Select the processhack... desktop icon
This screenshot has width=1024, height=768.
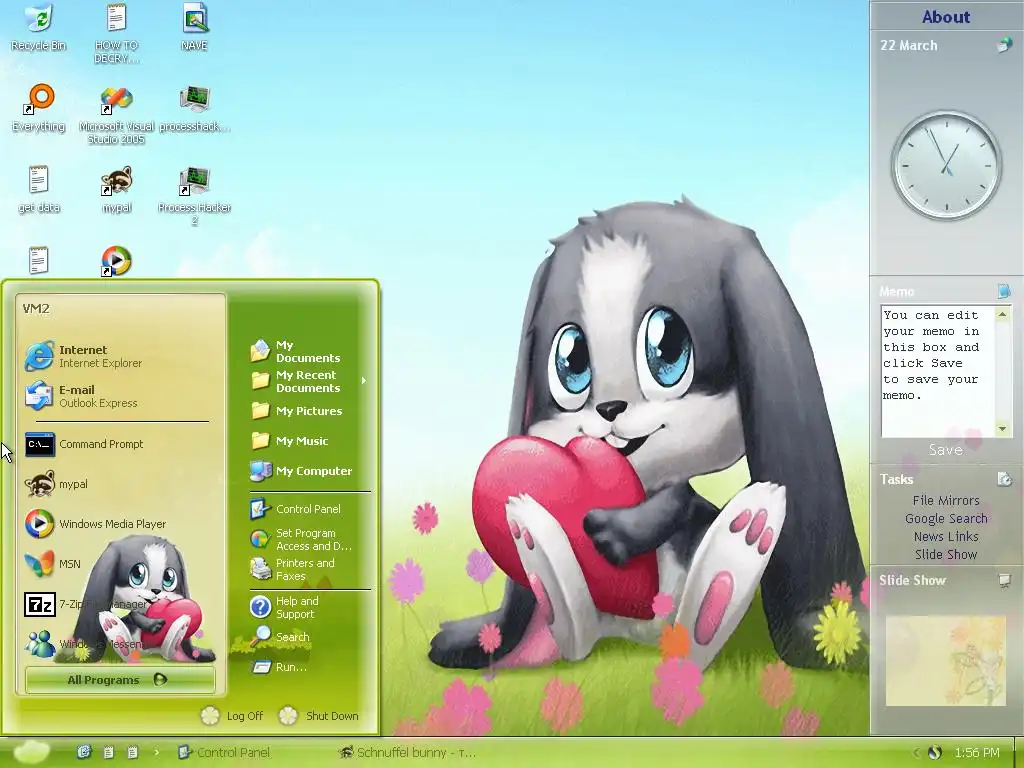pos(195,108)
